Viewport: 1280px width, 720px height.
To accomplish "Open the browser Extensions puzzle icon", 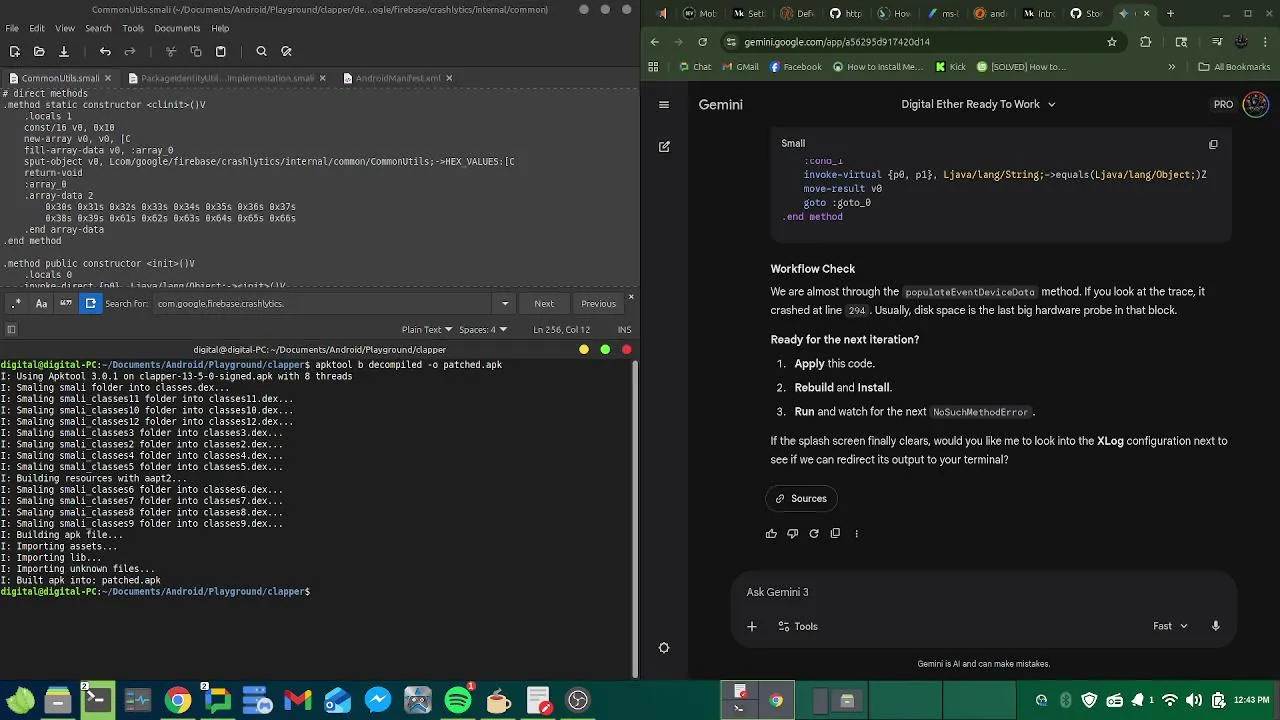I will pos(1146,42).
